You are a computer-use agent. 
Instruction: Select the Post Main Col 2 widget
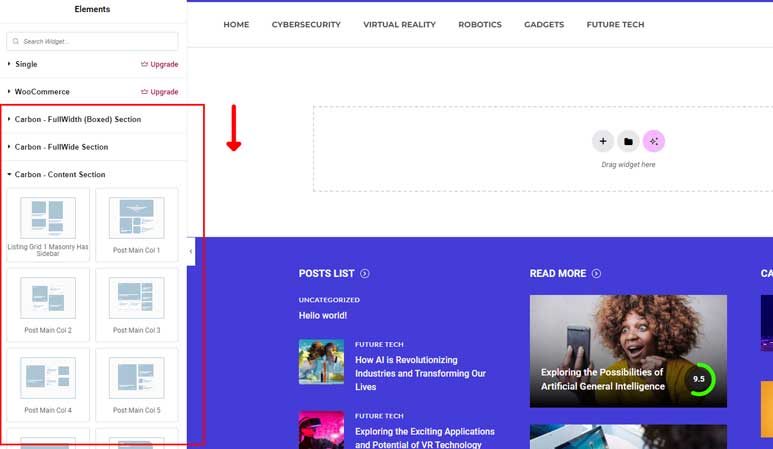[x=48, y=305]
